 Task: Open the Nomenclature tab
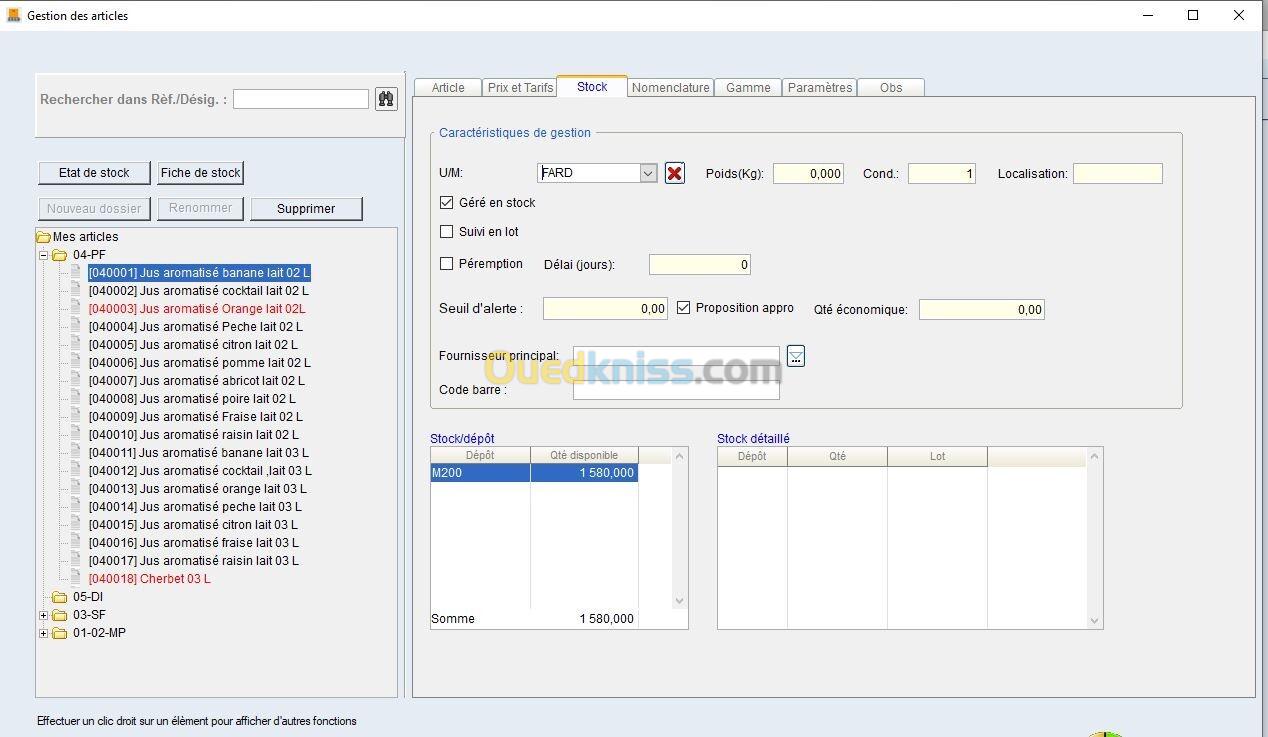670,88
